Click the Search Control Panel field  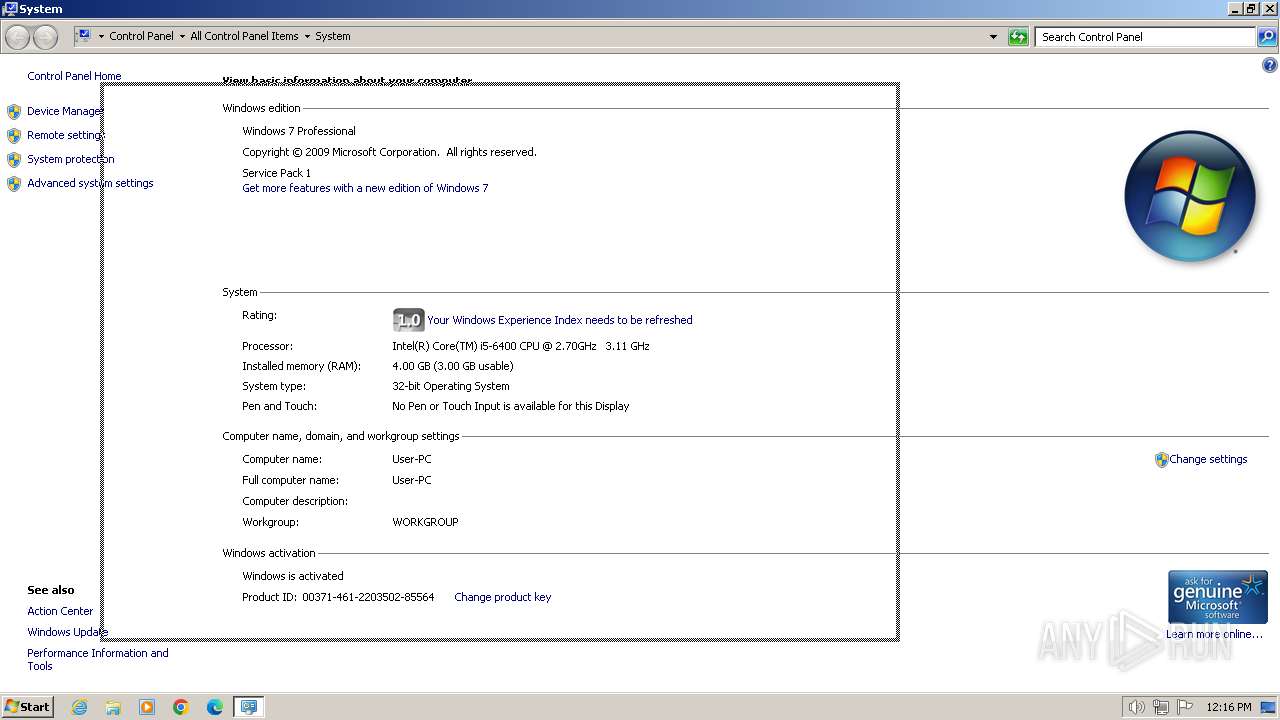tap(1145, 37)
